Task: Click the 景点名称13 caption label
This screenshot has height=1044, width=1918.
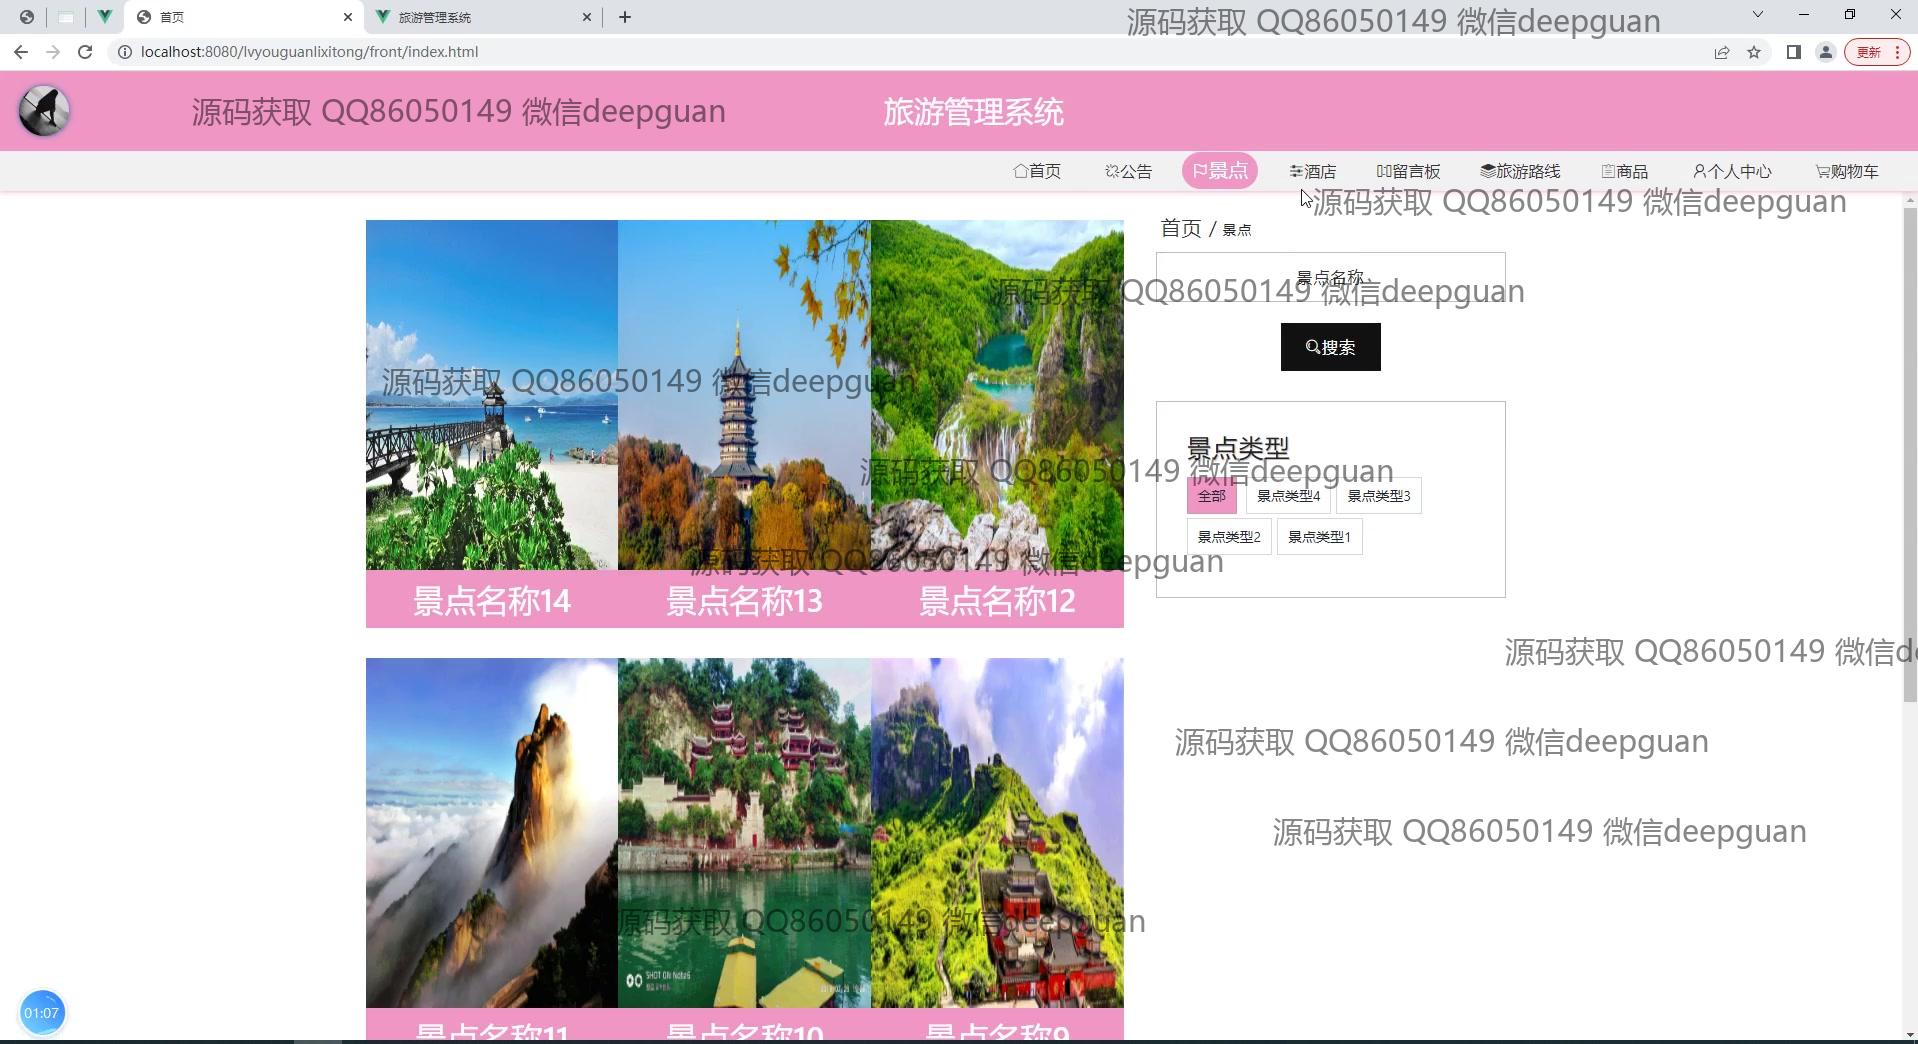Action: tap(744, 601)
